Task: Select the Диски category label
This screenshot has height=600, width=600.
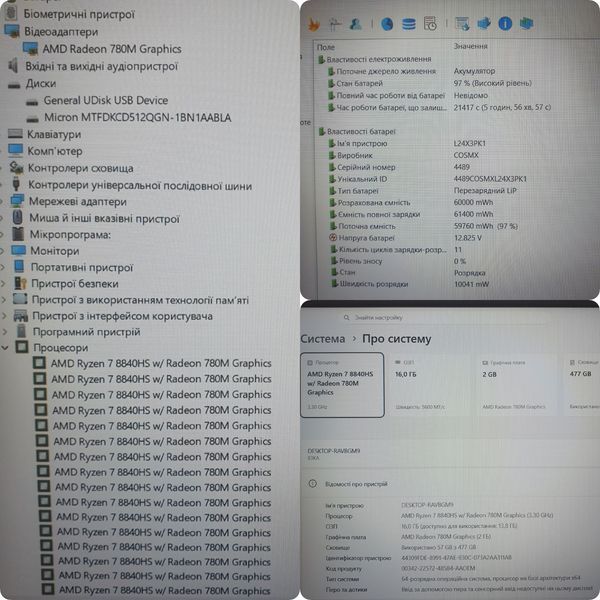Action: click(x=41, y=83)
